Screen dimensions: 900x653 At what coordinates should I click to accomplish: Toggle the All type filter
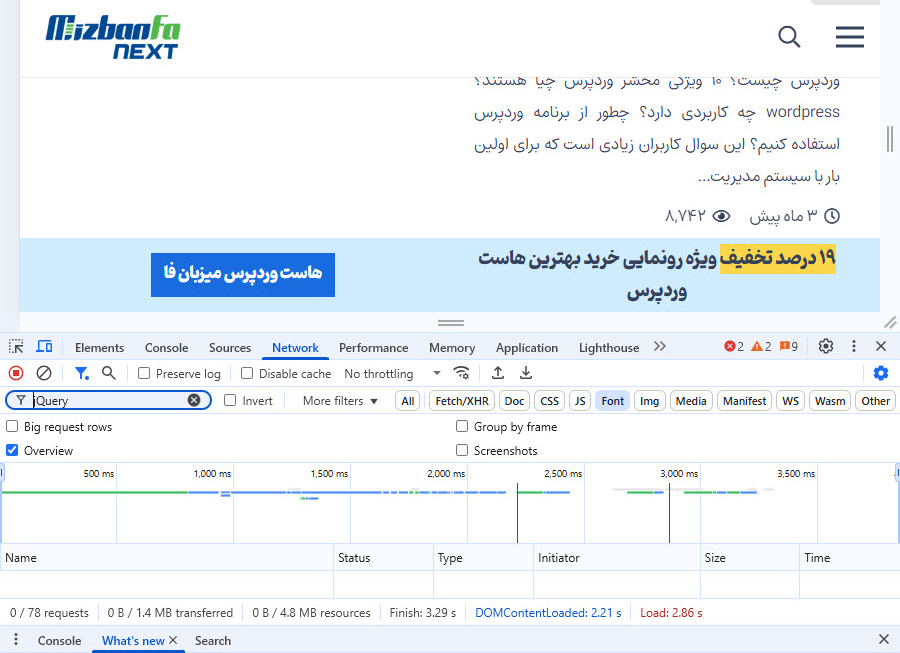click(408, 401)
